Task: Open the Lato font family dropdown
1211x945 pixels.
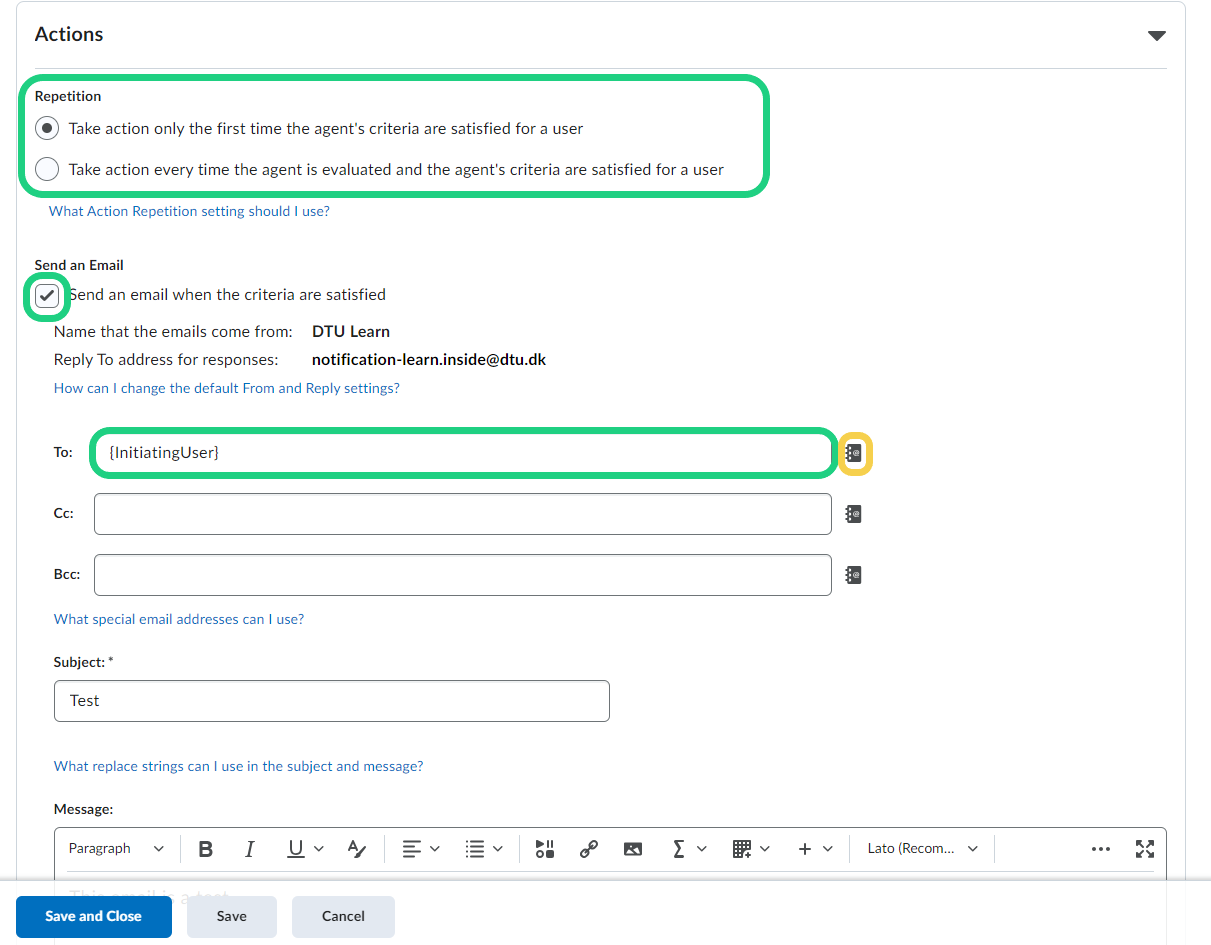Action: click(922, 849)
